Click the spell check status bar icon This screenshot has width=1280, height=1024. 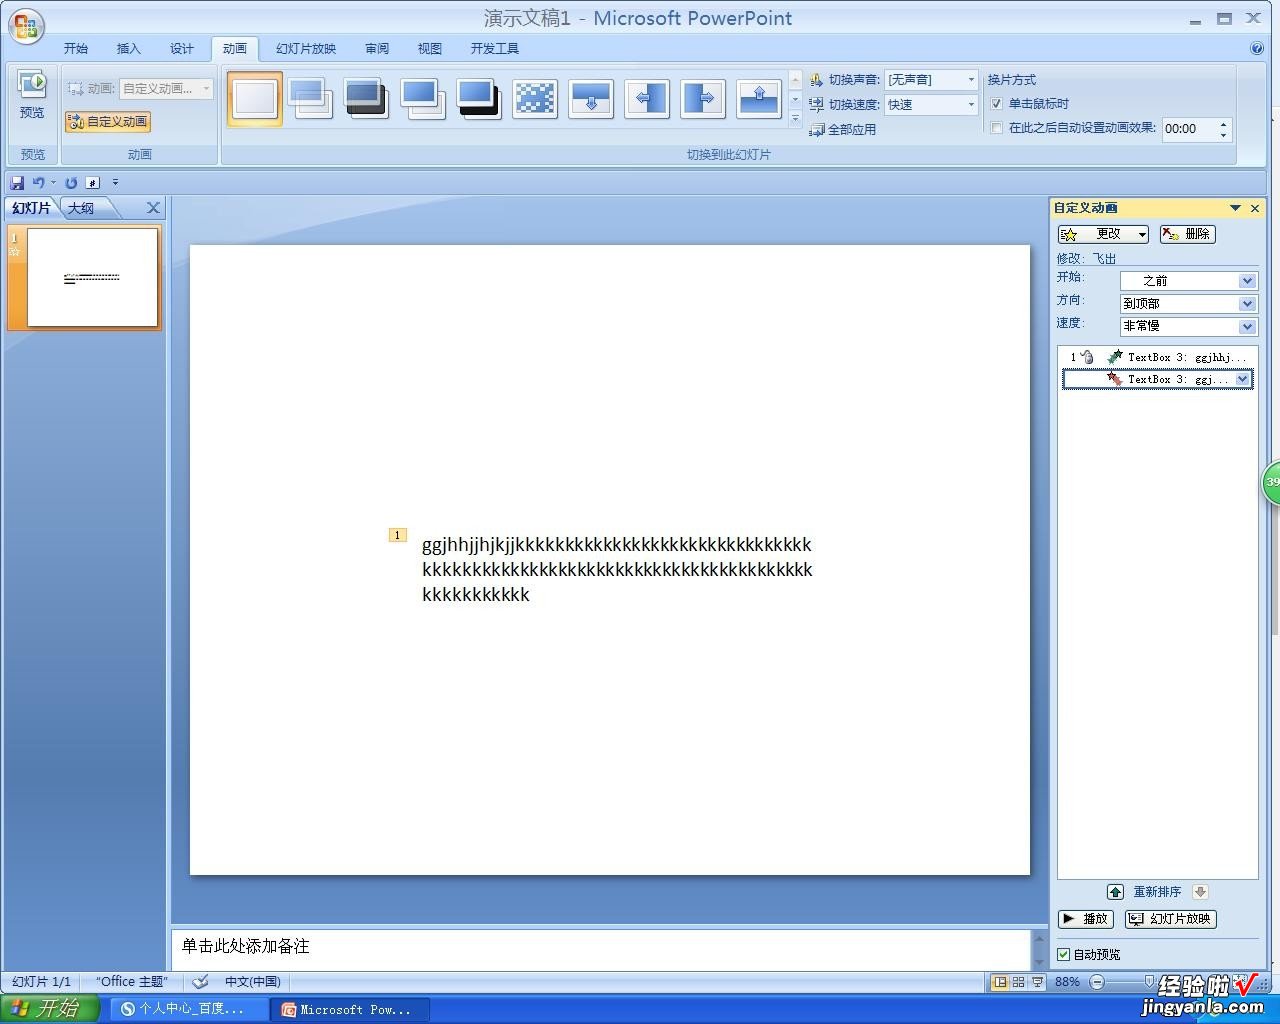[x=200, y=982]
